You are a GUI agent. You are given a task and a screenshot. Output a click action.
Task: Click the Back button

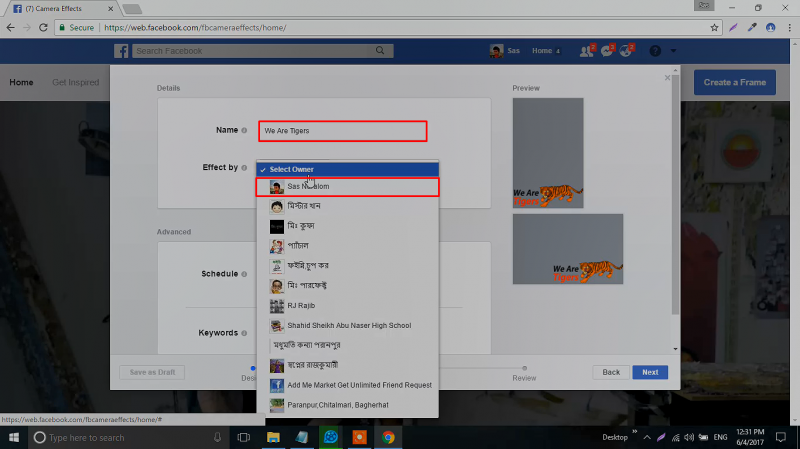[611, 372]
